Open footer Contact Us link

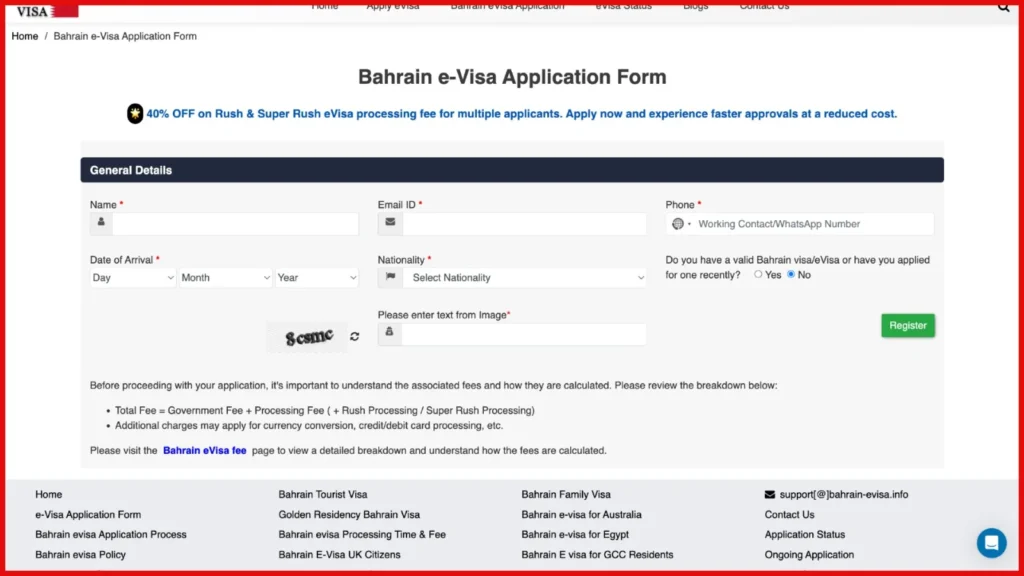[x=789, y=515]
